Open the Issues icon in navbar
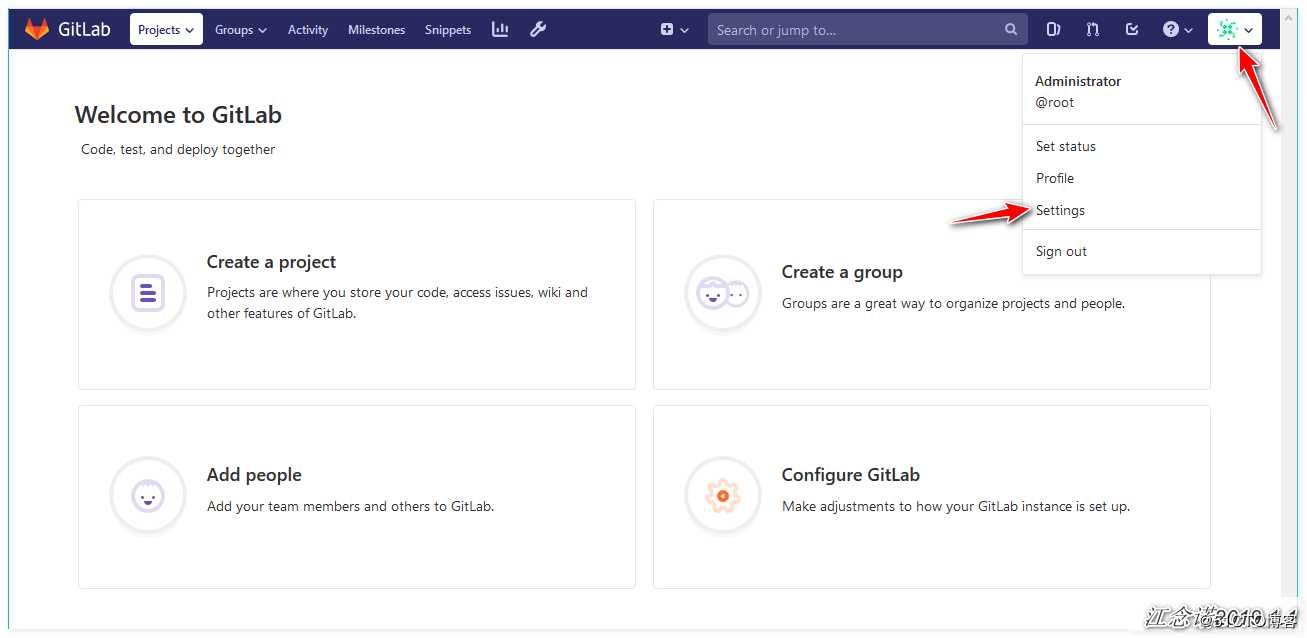The width and height of the screenshot is (1307, 638). click(1053, 29)
